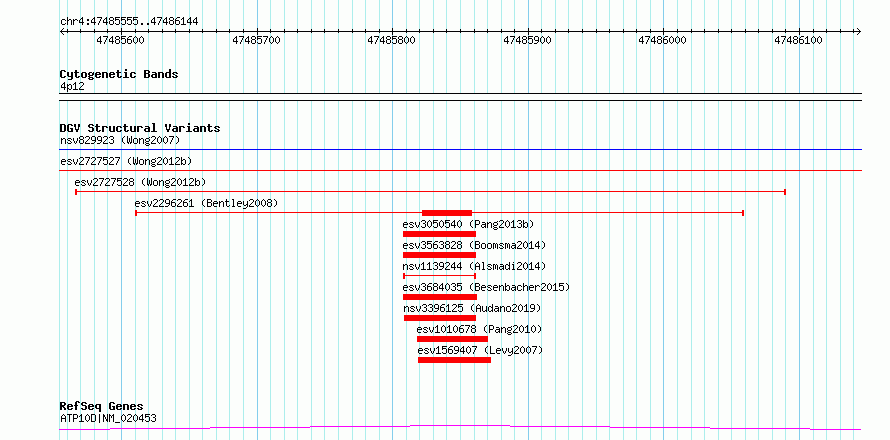Click the esv3684035 red variant bar
This screenshot has width=890, height=440.
coord(440,297)
